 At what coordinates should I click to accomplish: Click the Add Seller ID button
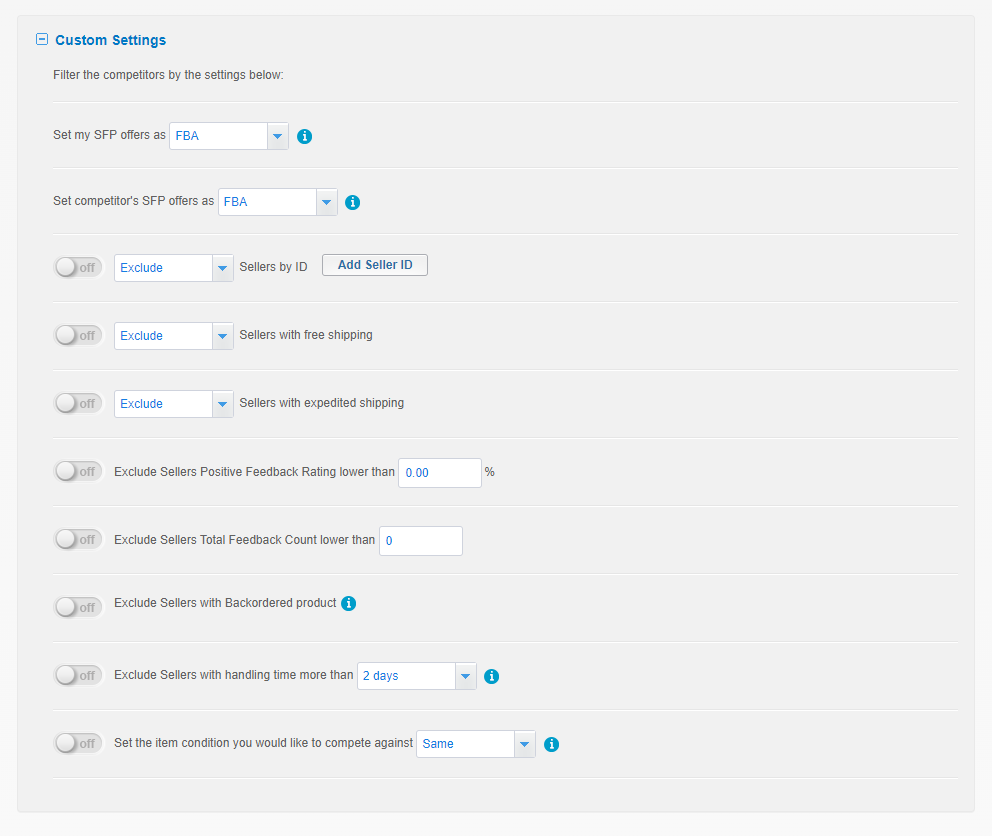point(375,265)
